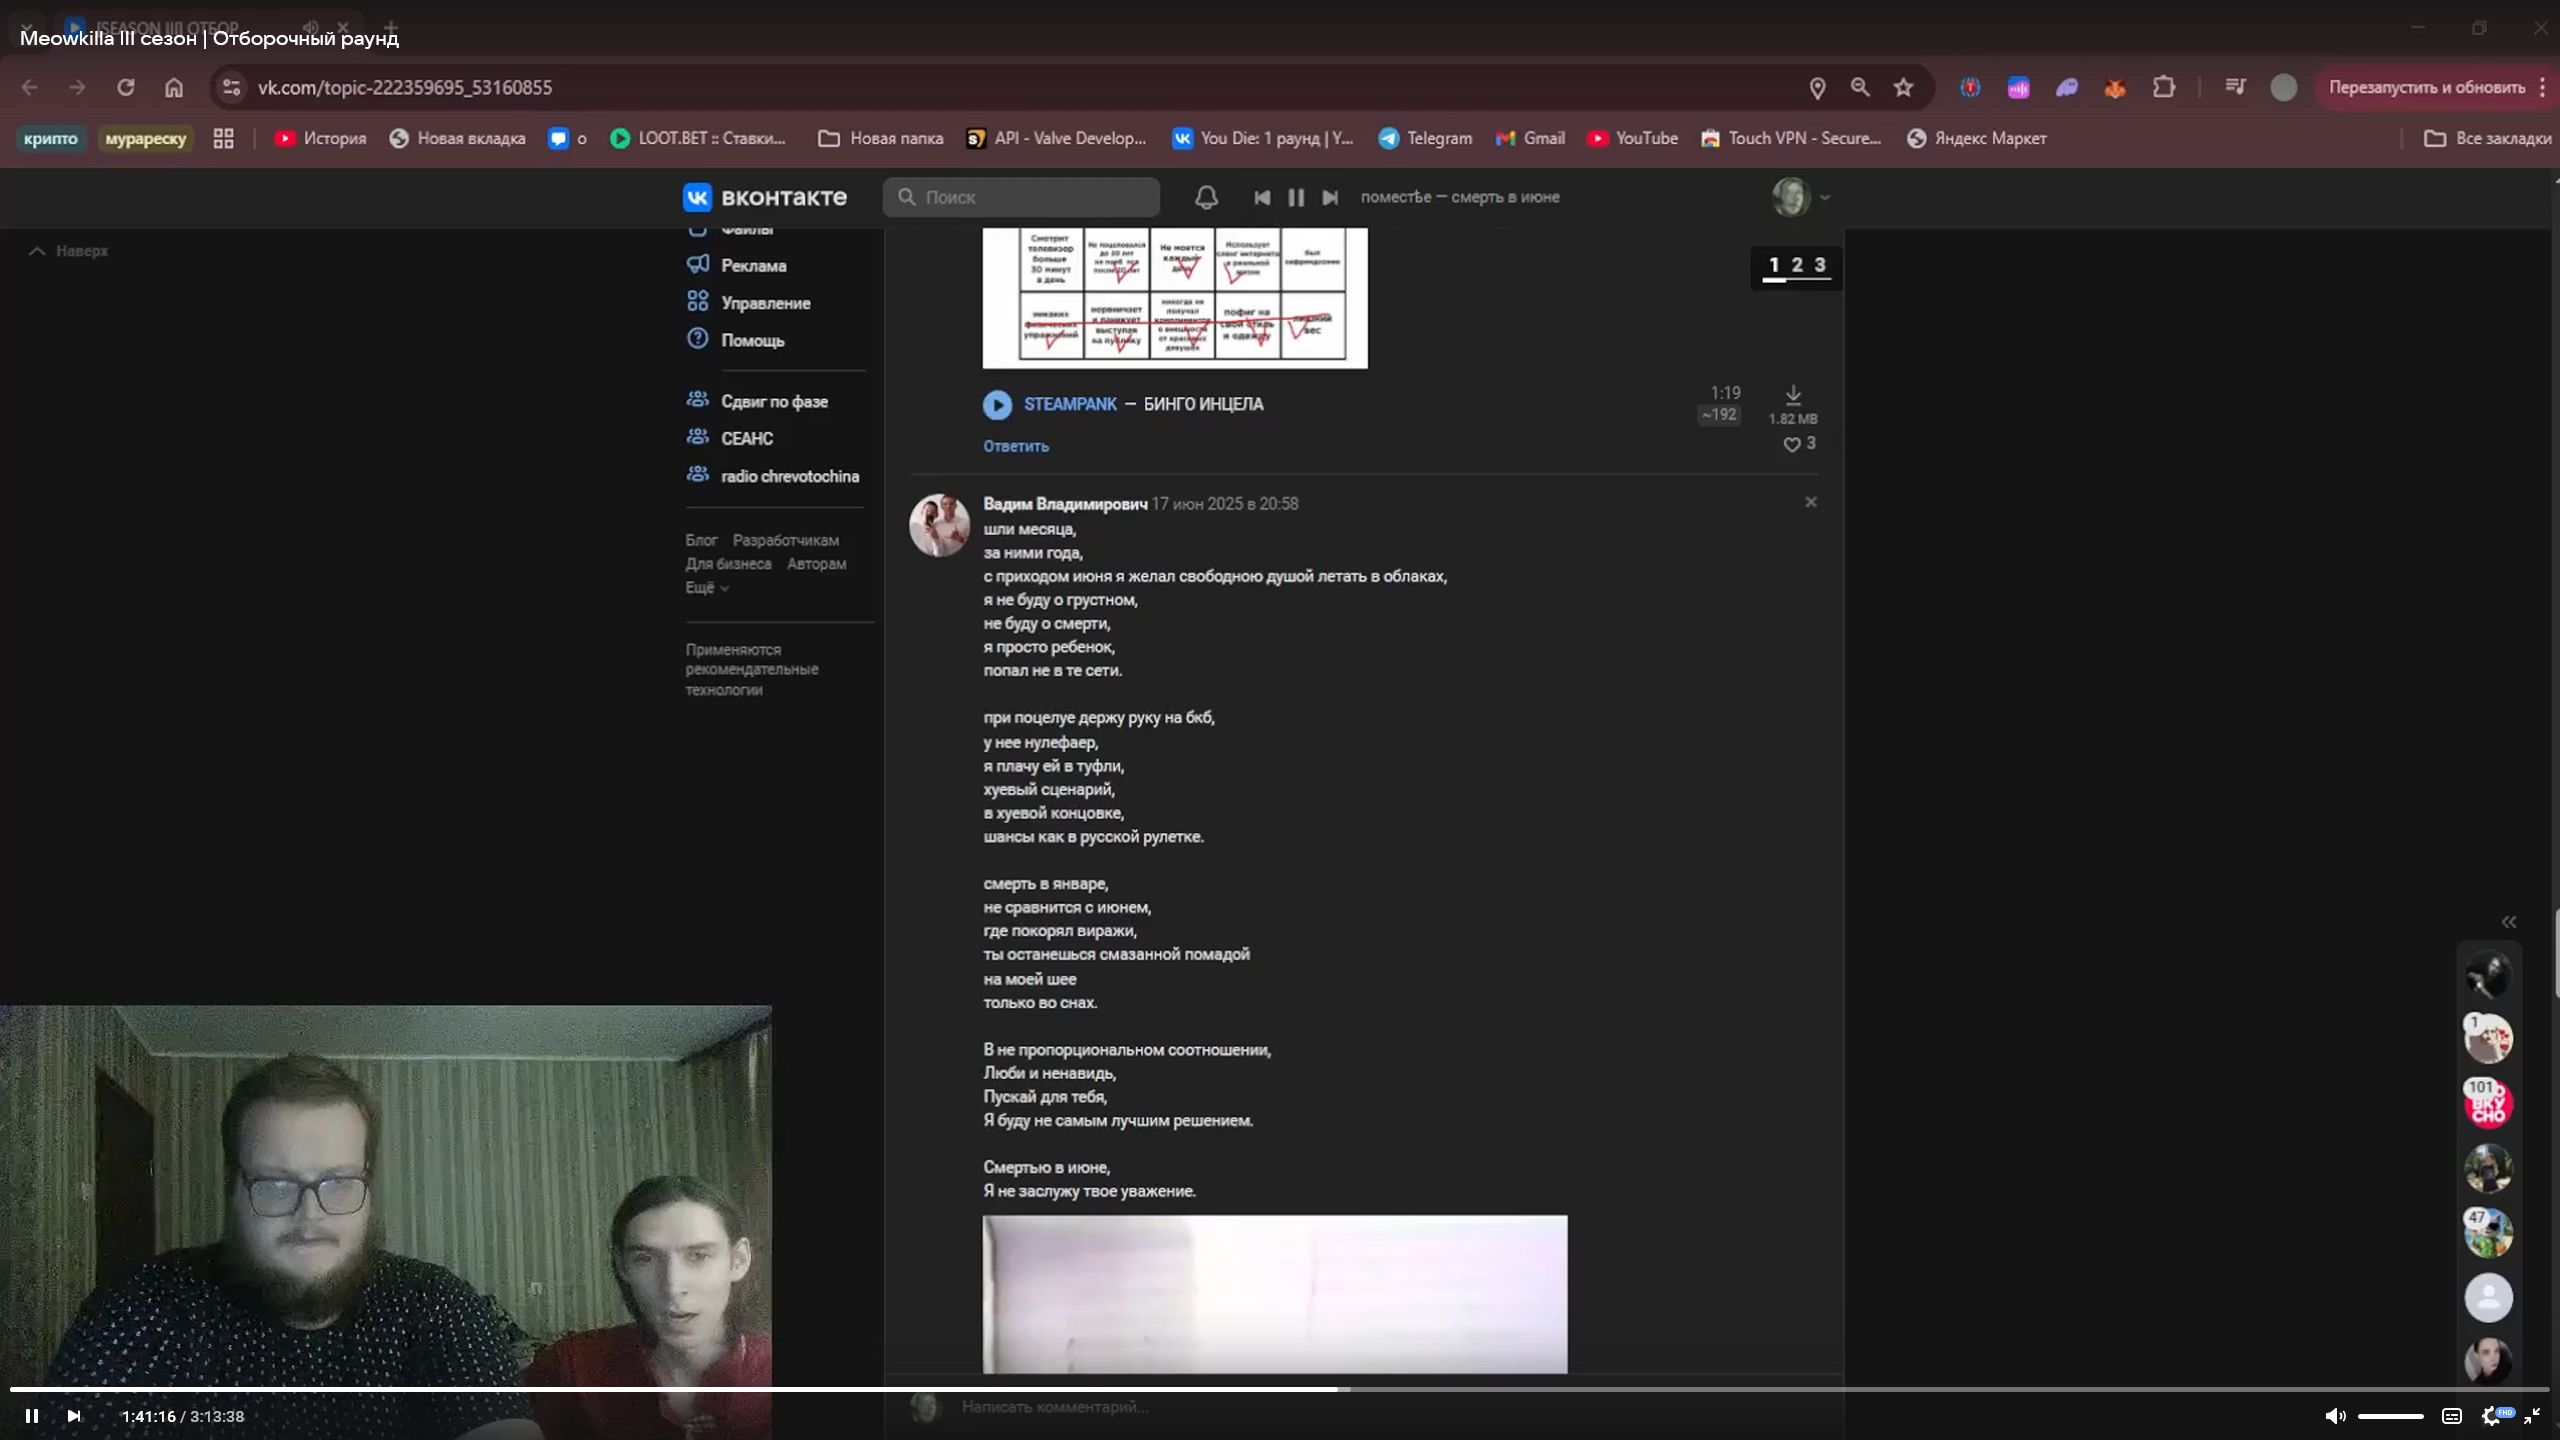This screenshot has height=1440, width=2560.
Task: Pause the VK music player
Action: pyautogui.click(x=1296, y=197)
